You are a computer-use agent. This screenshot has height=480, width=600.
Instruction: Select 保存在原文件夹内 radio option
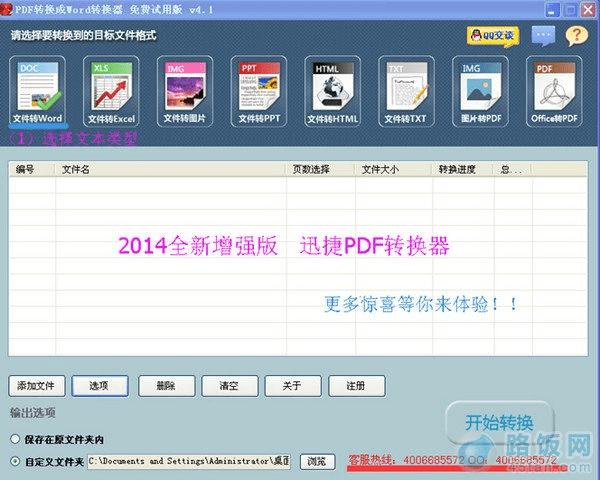point(15,439)
